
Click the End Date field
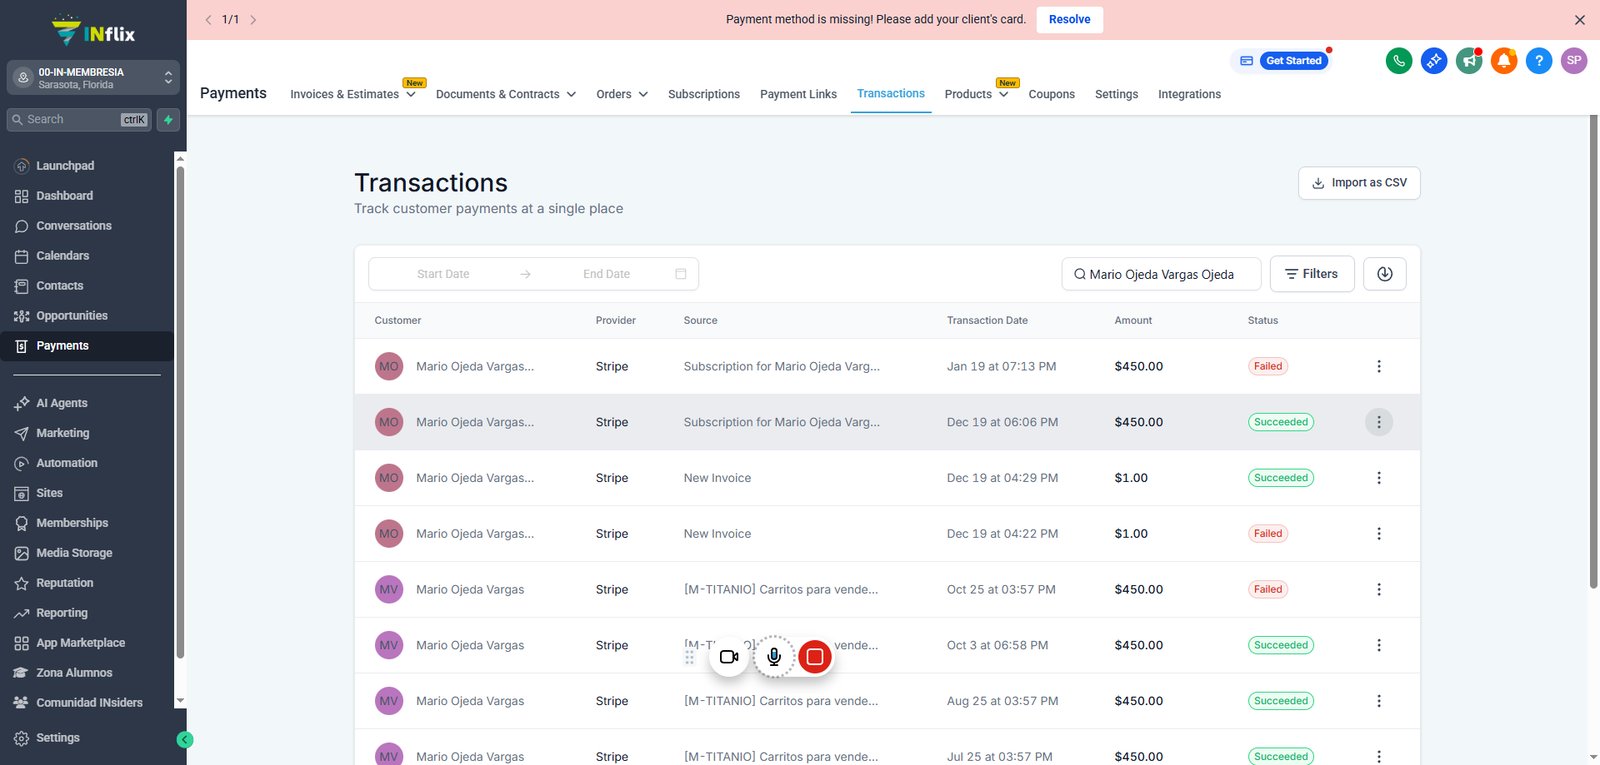[607, 274]
